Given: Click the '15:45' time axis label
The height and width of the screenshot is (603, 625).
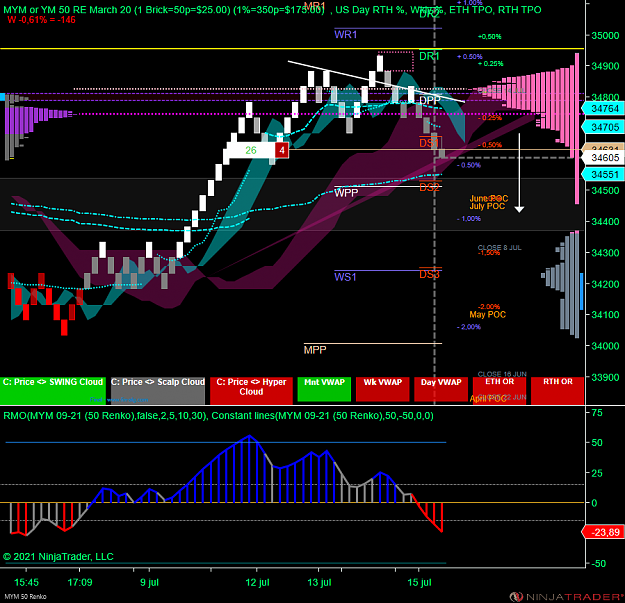Looking at the screenshot, I should click(x=26, y=582).
